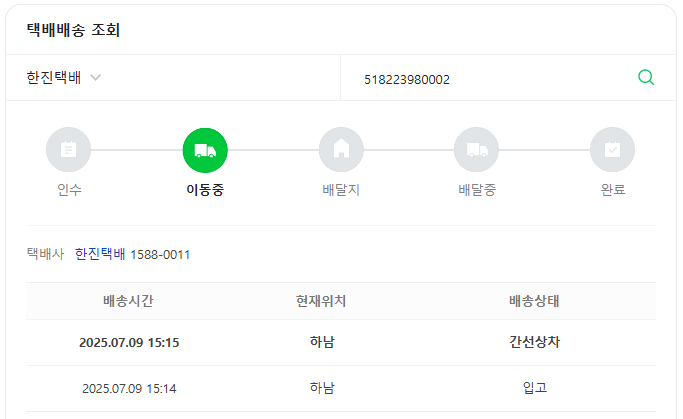
Task: Click the green 이동중 truck icon
Action: tap(205, 150)
